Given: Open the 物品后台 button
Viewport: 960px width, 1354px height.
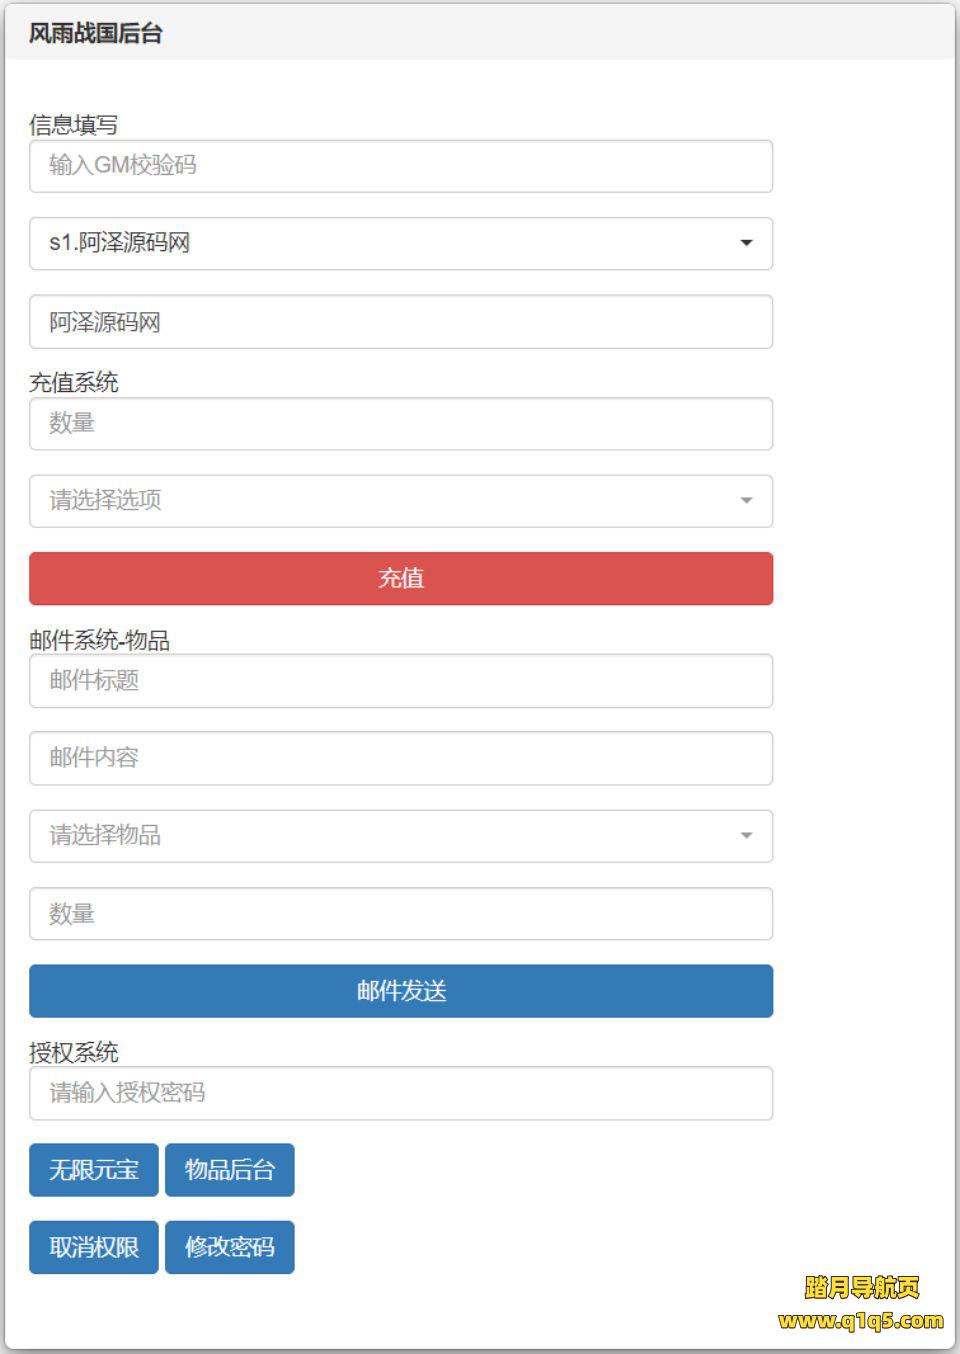Looking at the screenshot, I should click(230, 1170).
